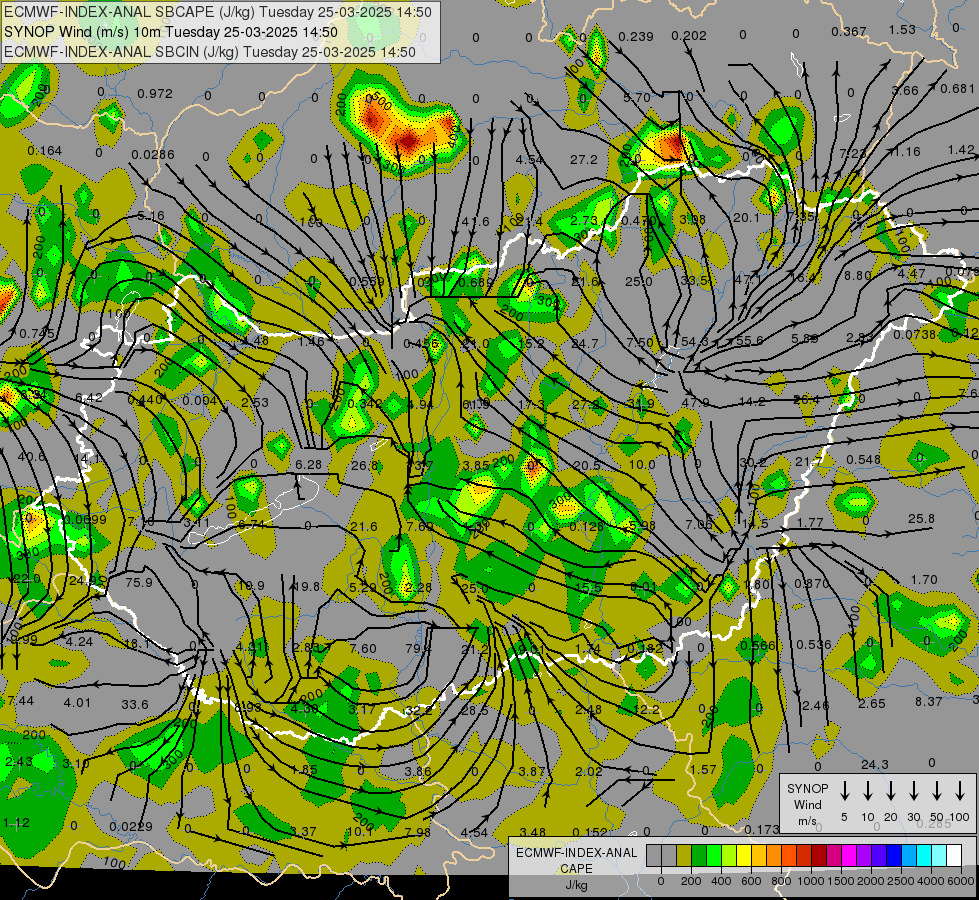
Task: Pick the pure yellow CAPE swatch
Action: pos(744,856)
